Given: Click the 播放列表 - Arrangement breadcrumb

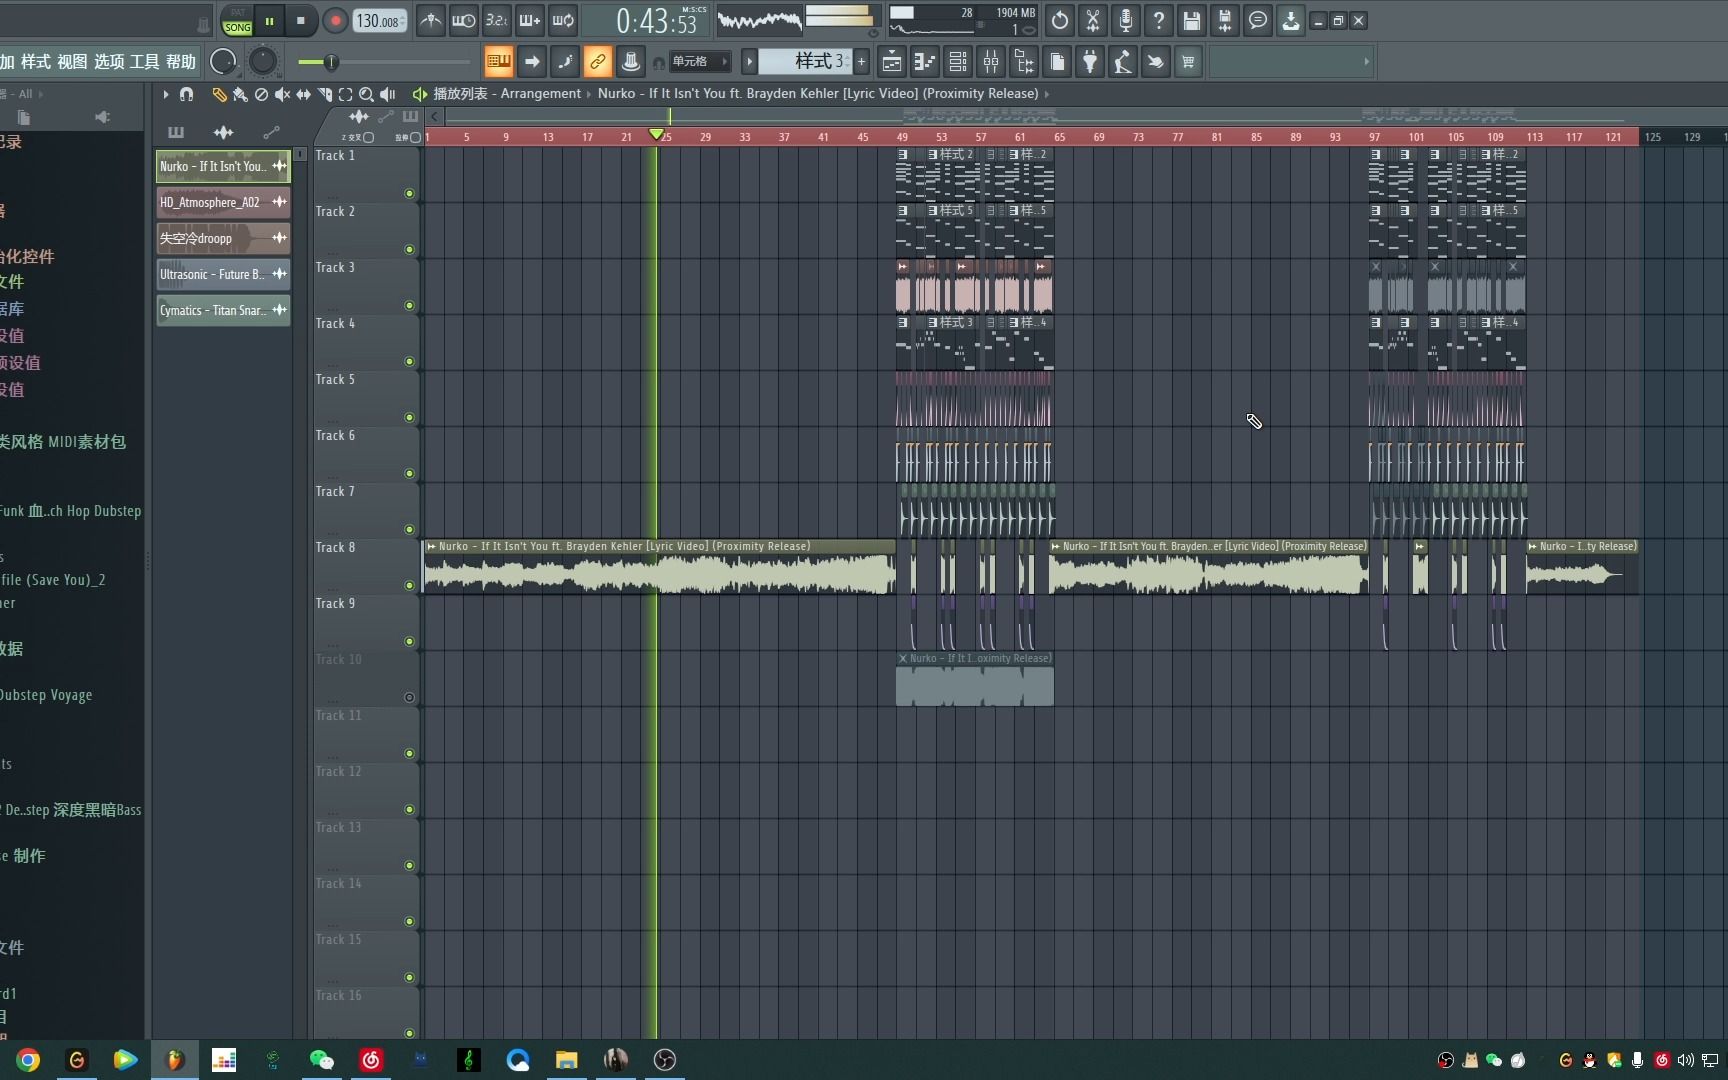Looking at the screenshot, I should tap(506, 94).
